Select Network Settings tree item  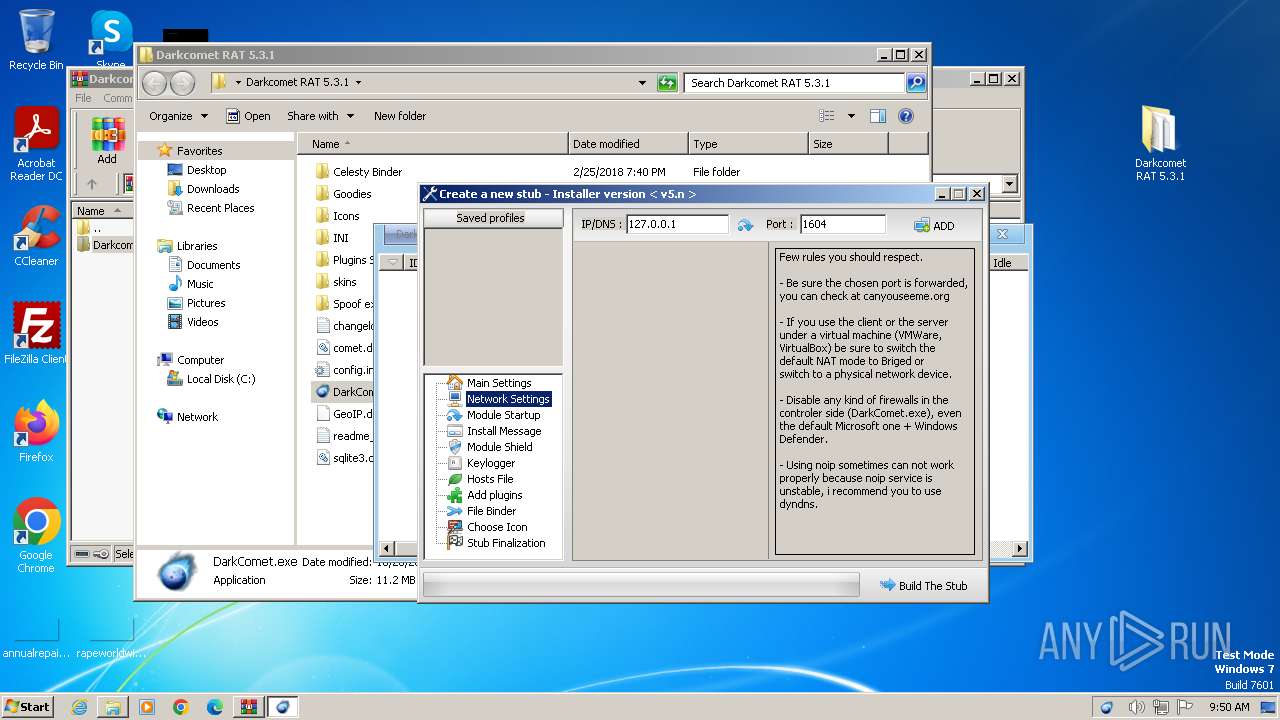[507, 399]
